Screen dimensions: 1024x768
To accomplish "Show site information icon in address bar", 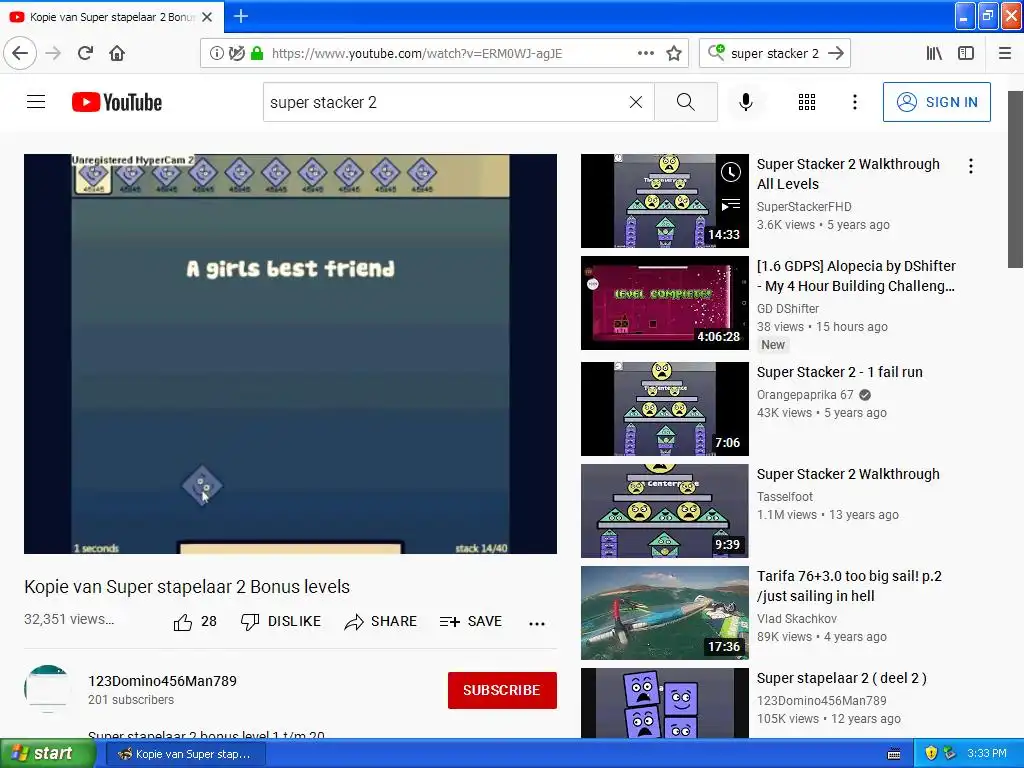I will tap(216, 54).
